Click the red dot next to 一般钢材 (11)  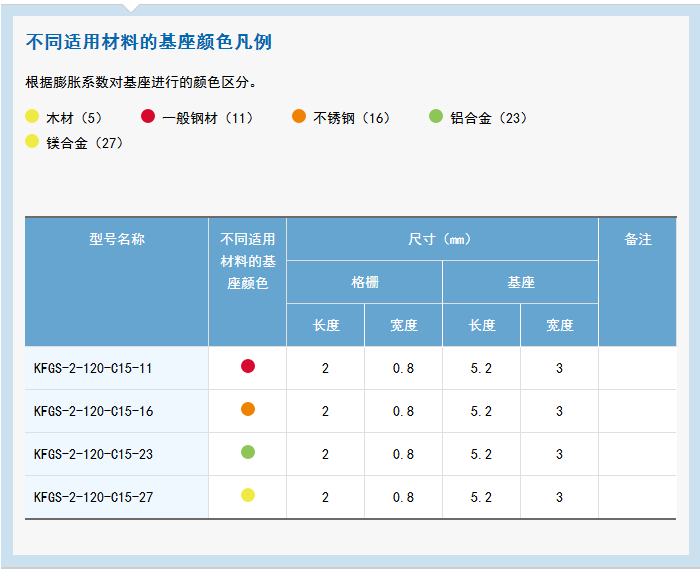pyautogui.click(x=148, y=116)
